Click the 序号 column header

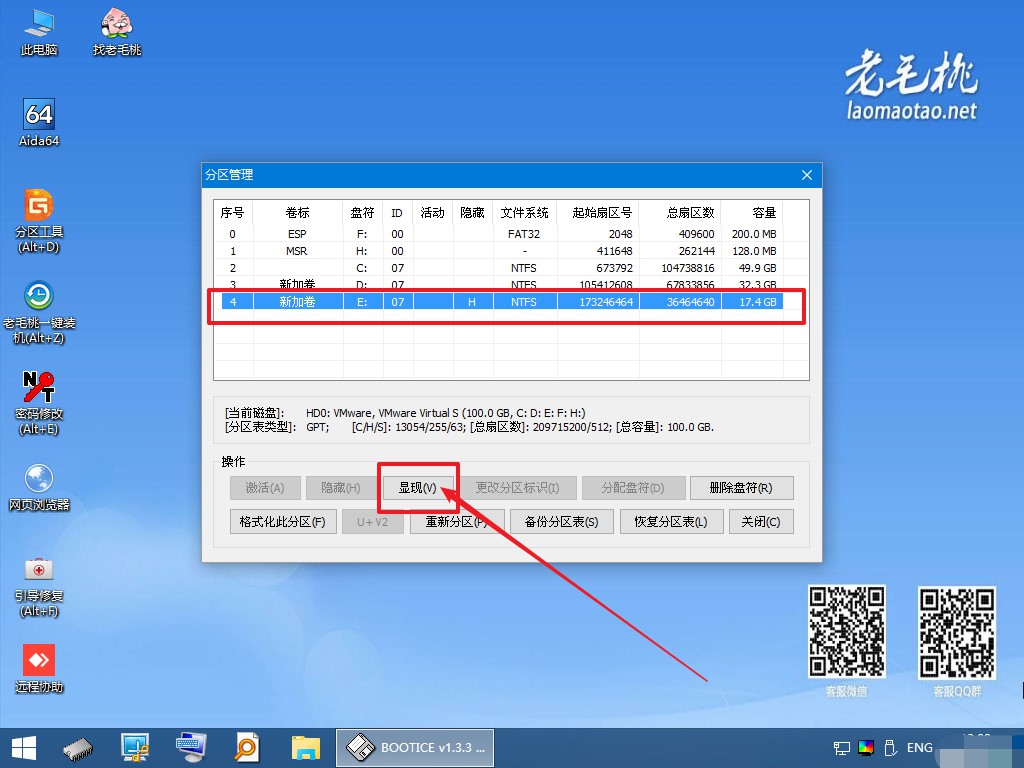pos(233,213)
